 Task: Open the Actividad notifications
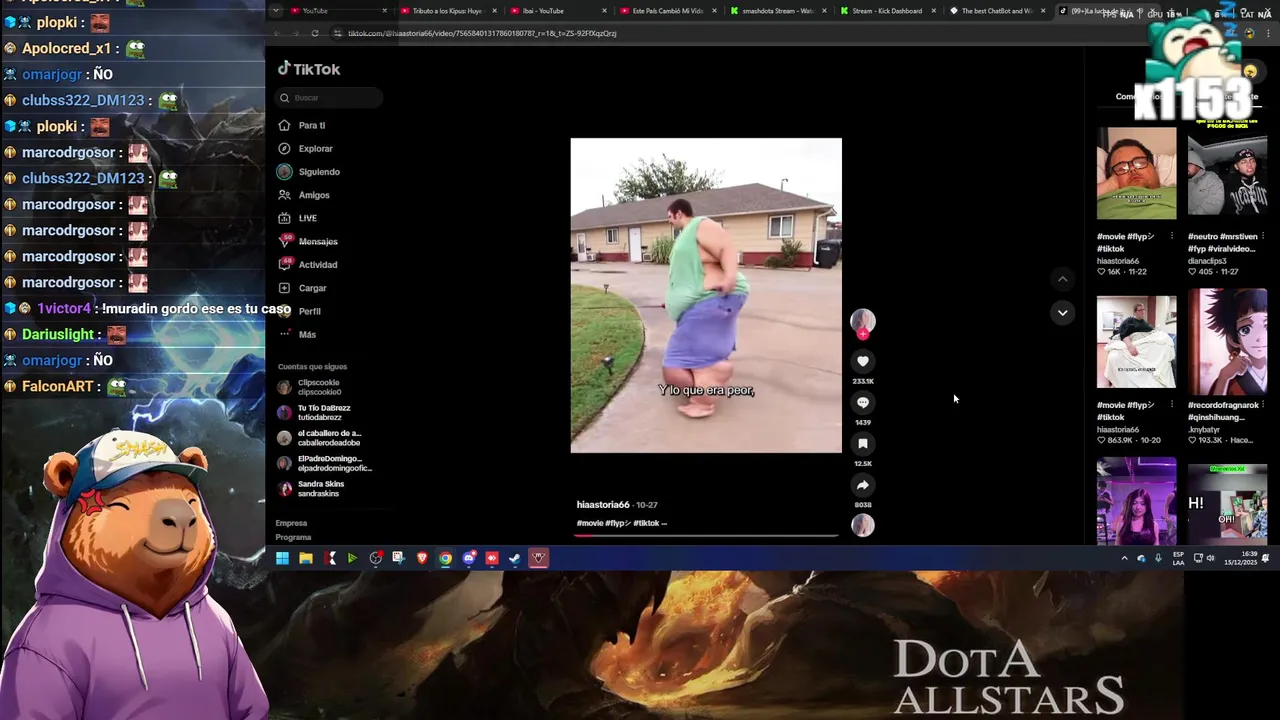pos(308,265)
